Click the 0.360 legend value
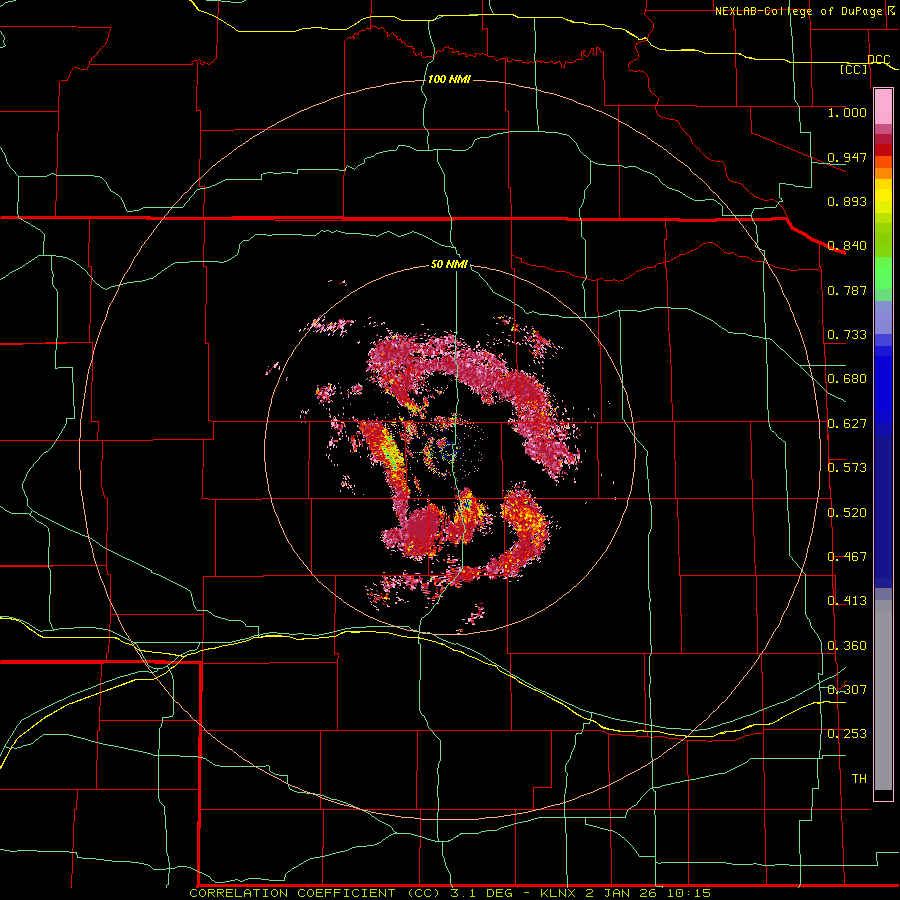900x900 pixels. pos(847,646)
